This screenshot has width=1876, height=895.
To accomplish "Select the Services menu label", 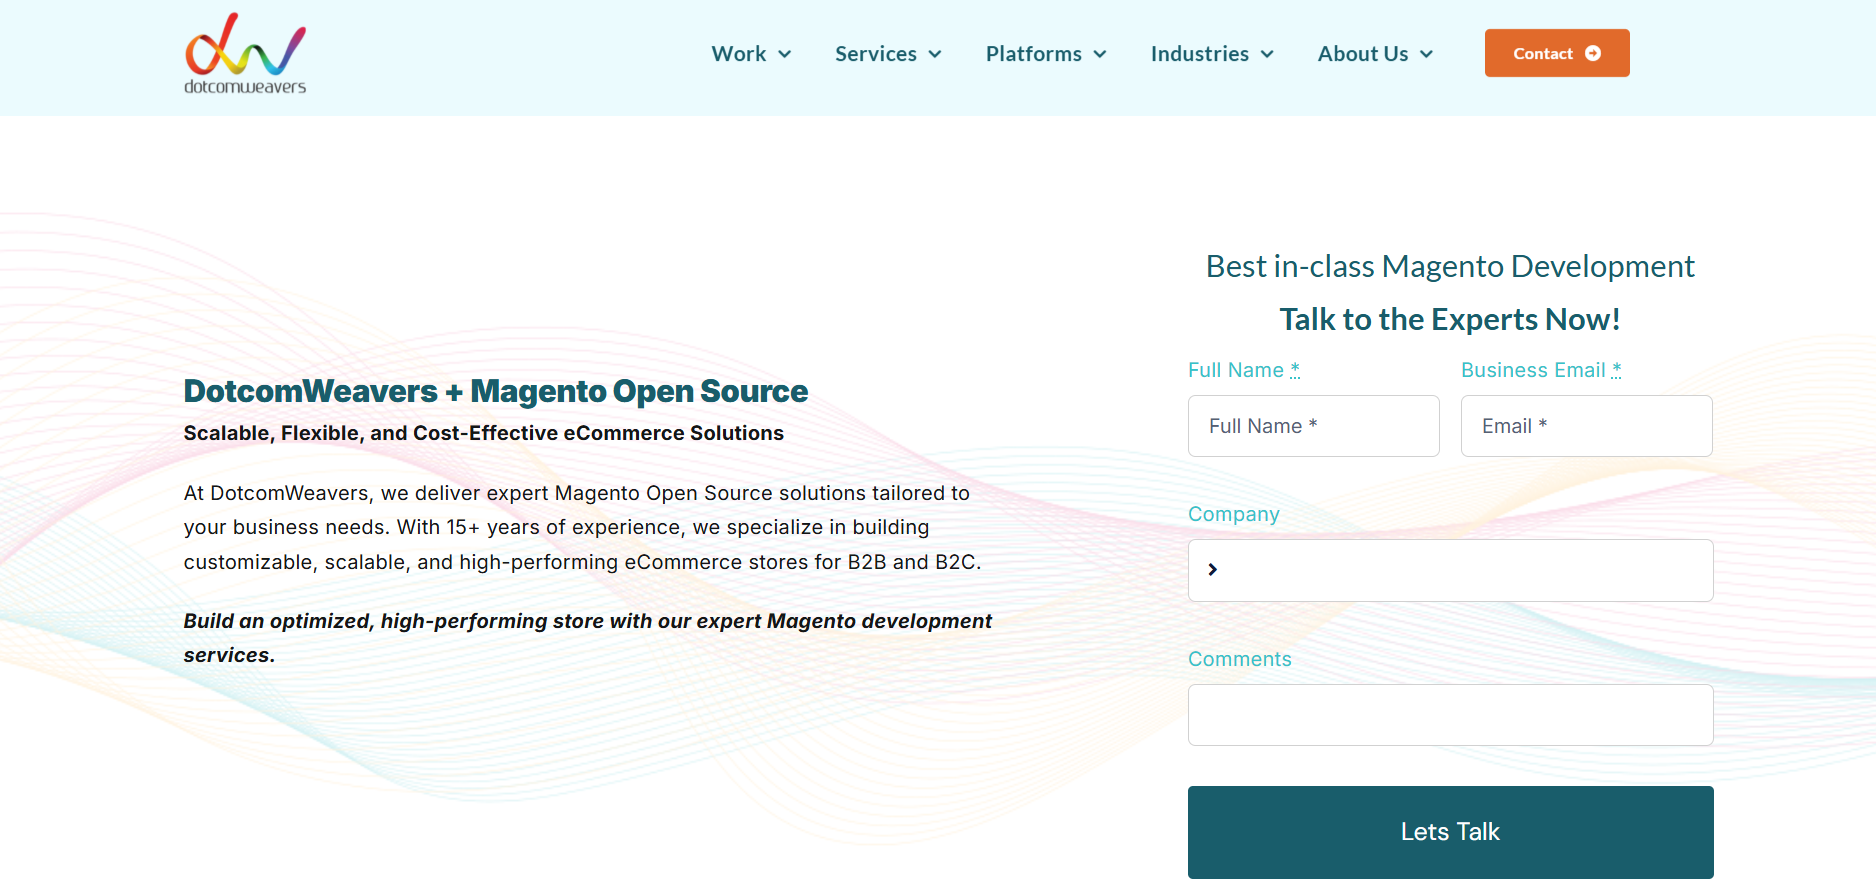I will [875, 54].
